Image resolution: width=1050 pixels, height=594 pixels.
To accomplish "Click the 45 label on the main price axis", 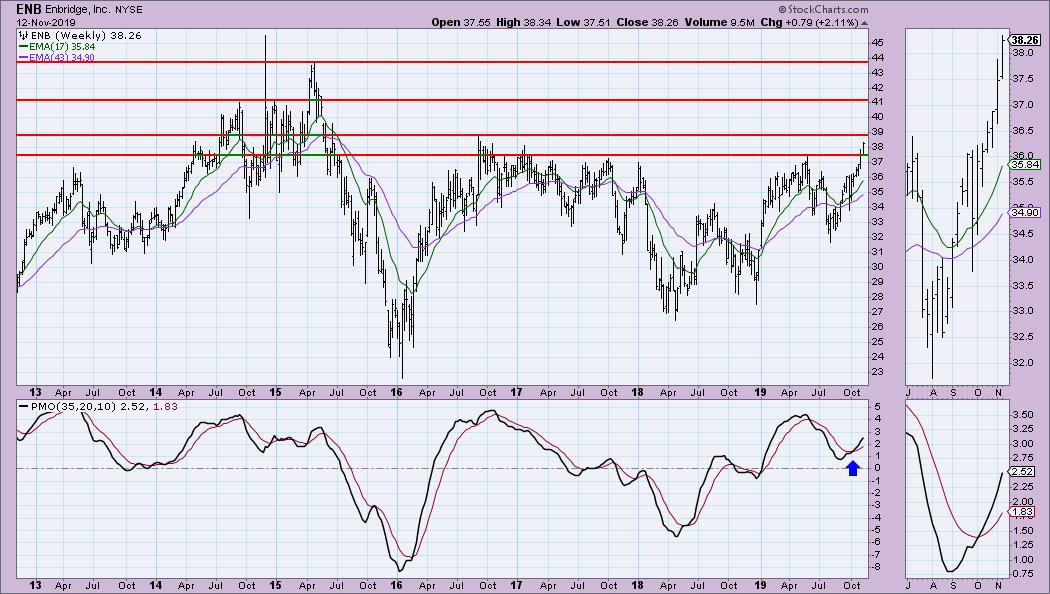I will [x=878, y=43].
